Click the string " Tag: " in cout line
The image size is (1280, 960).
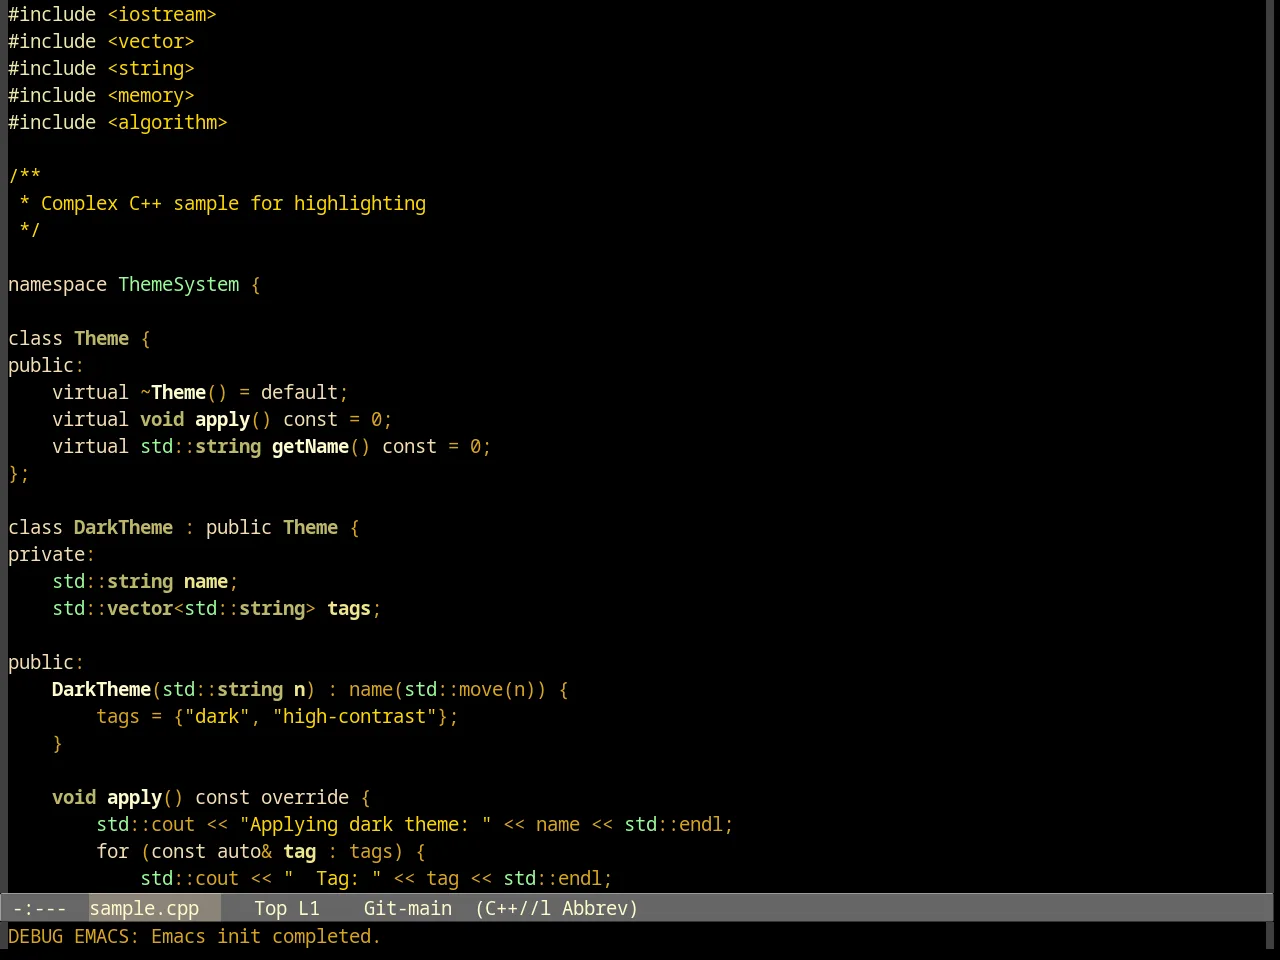click(332, 878)
